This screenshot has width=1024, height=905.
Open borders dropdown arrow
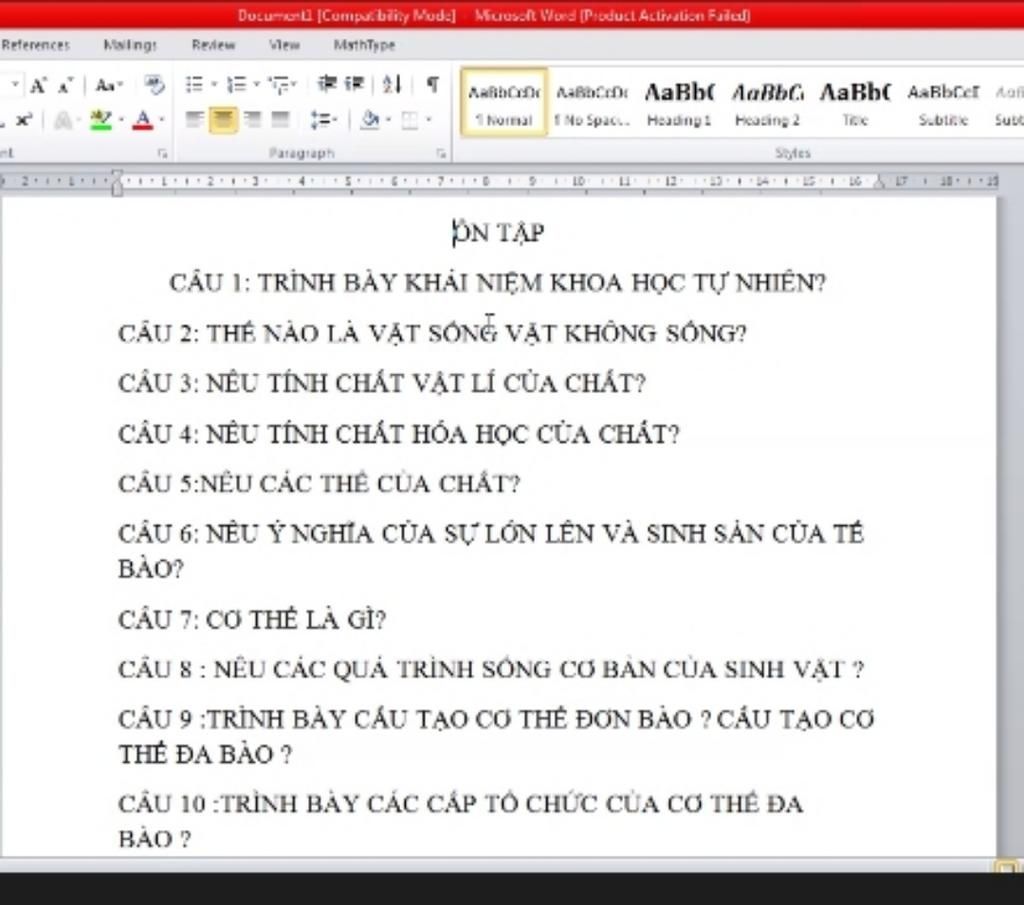(x=428, y=119)
